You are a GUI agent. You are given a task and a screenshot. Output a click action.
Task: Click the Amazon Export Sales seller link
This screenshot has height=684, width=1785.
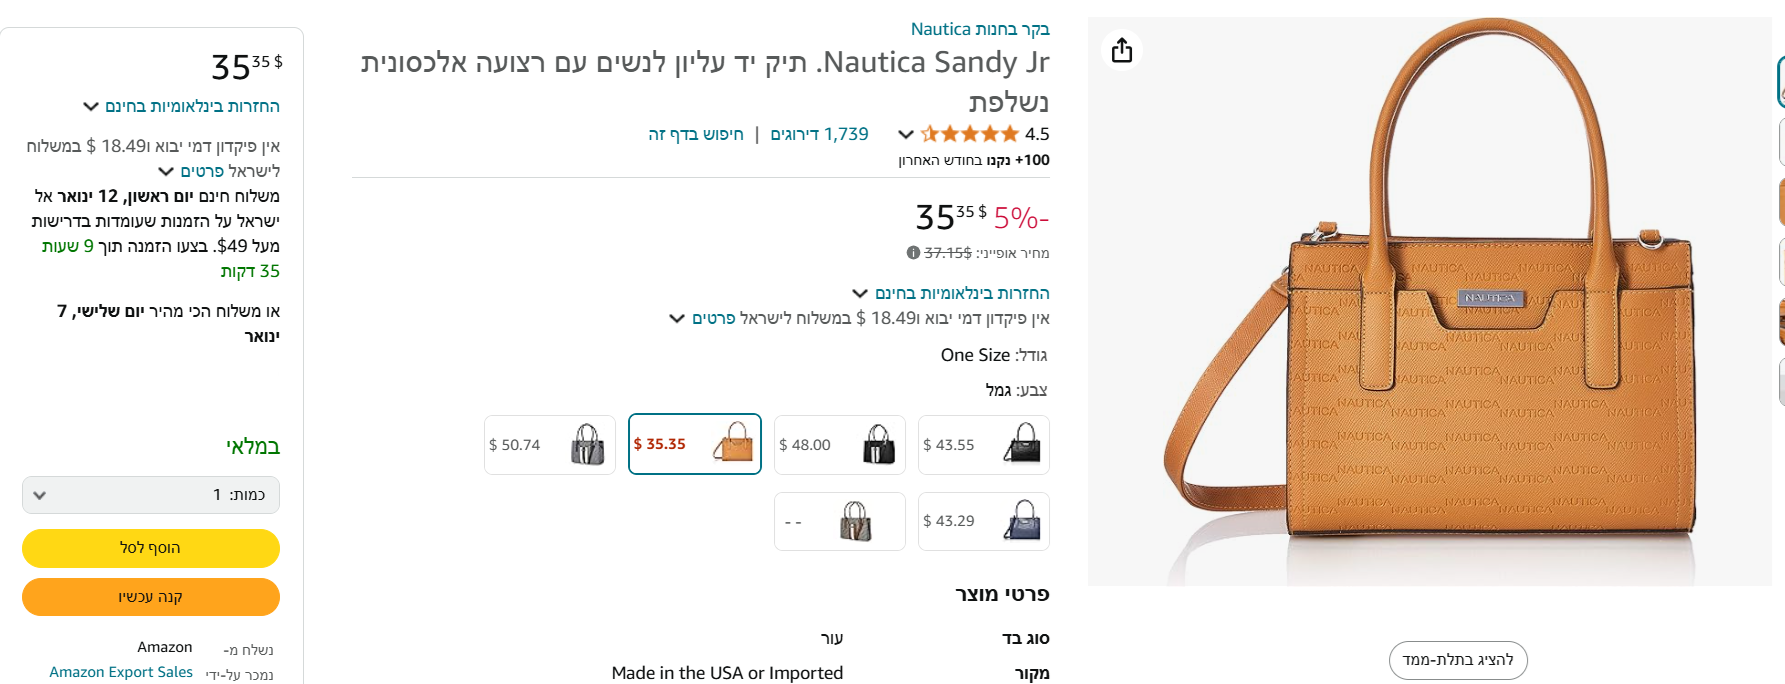click(121, 672)
